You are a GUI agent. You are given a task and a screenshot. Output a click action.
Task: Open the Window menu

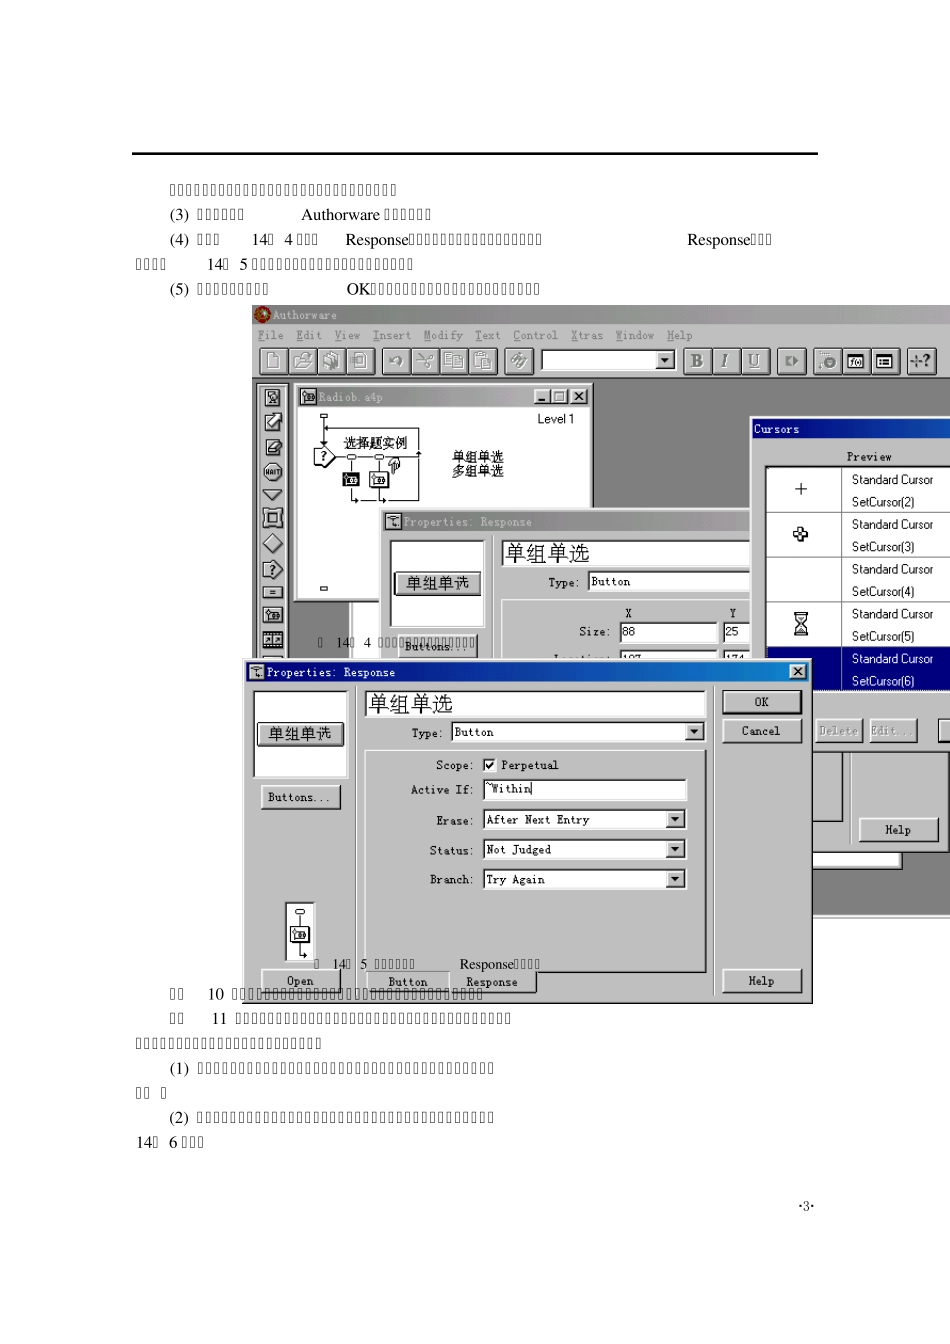[635, 336]
